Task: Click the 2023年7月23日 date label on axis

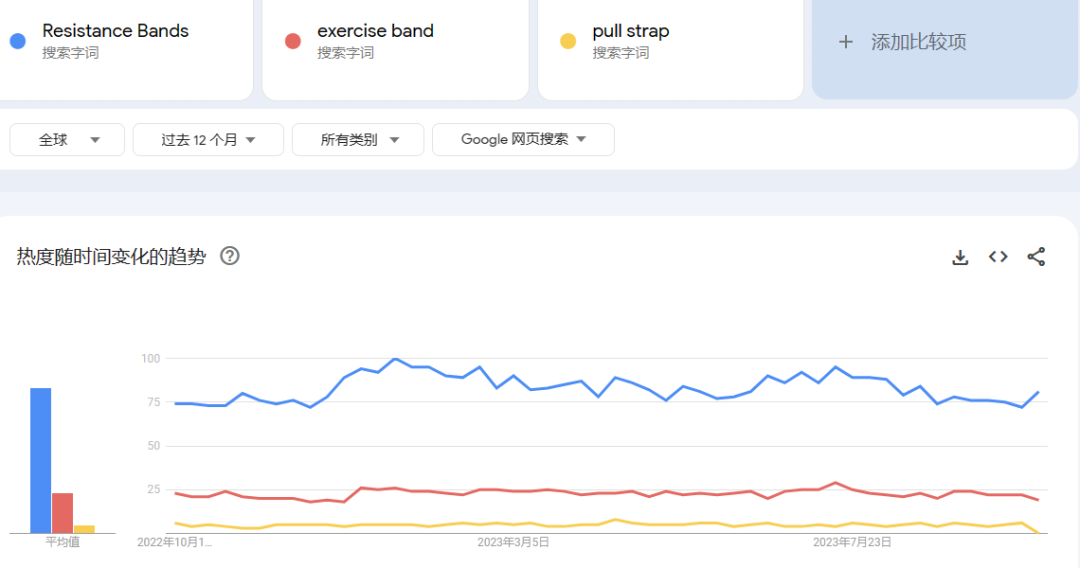Action: 852,543
